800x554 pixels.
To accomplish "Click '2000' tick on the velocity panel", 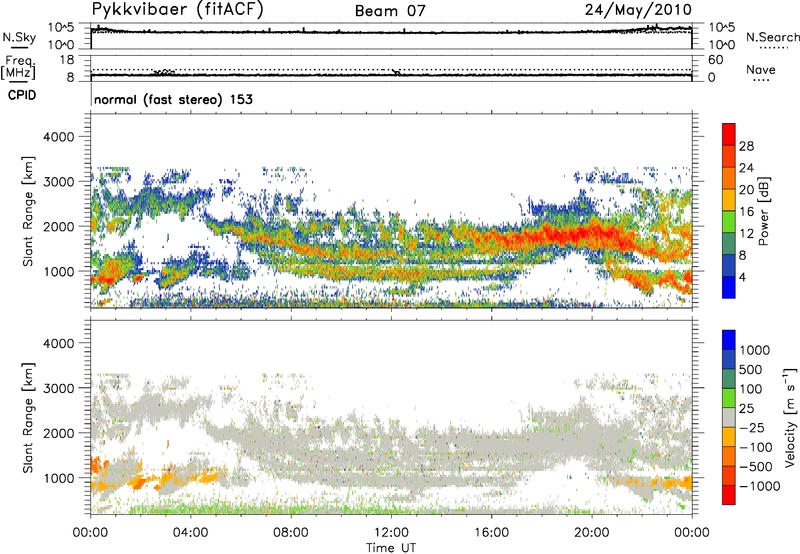I will point(59,433).
